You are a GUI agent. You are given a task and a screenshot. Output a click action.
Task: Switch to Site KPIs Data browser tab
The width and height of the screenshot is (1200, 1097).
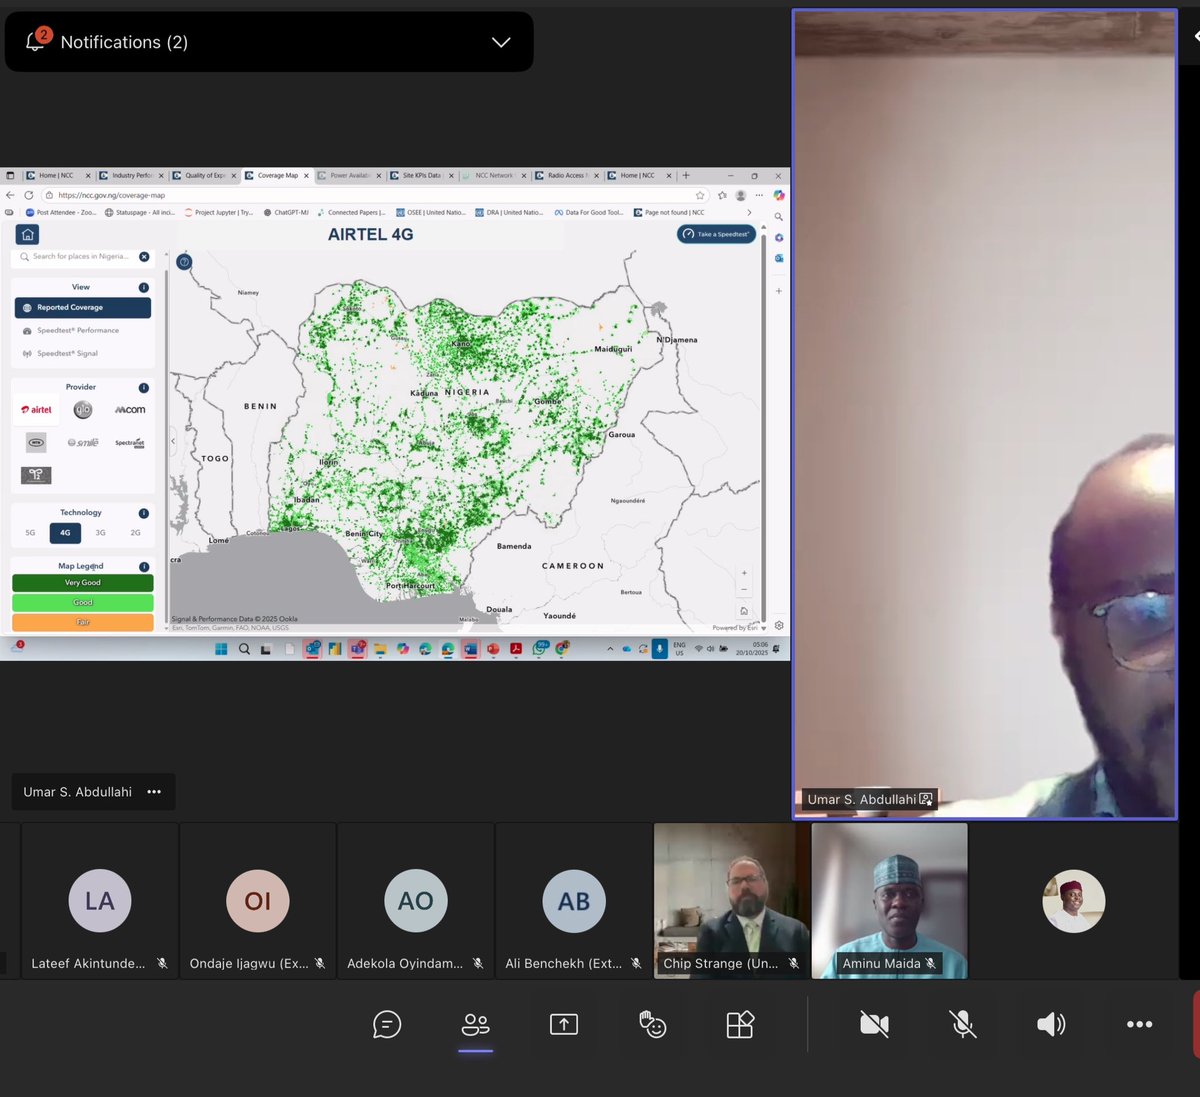[x=422, y=175]
